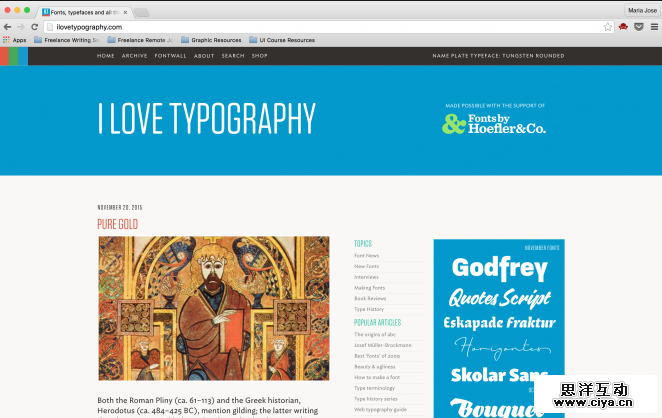Screen dimensions: 662x418
Task: Open the Josef Müller-Brockmann article
Action: click(383, 345)
